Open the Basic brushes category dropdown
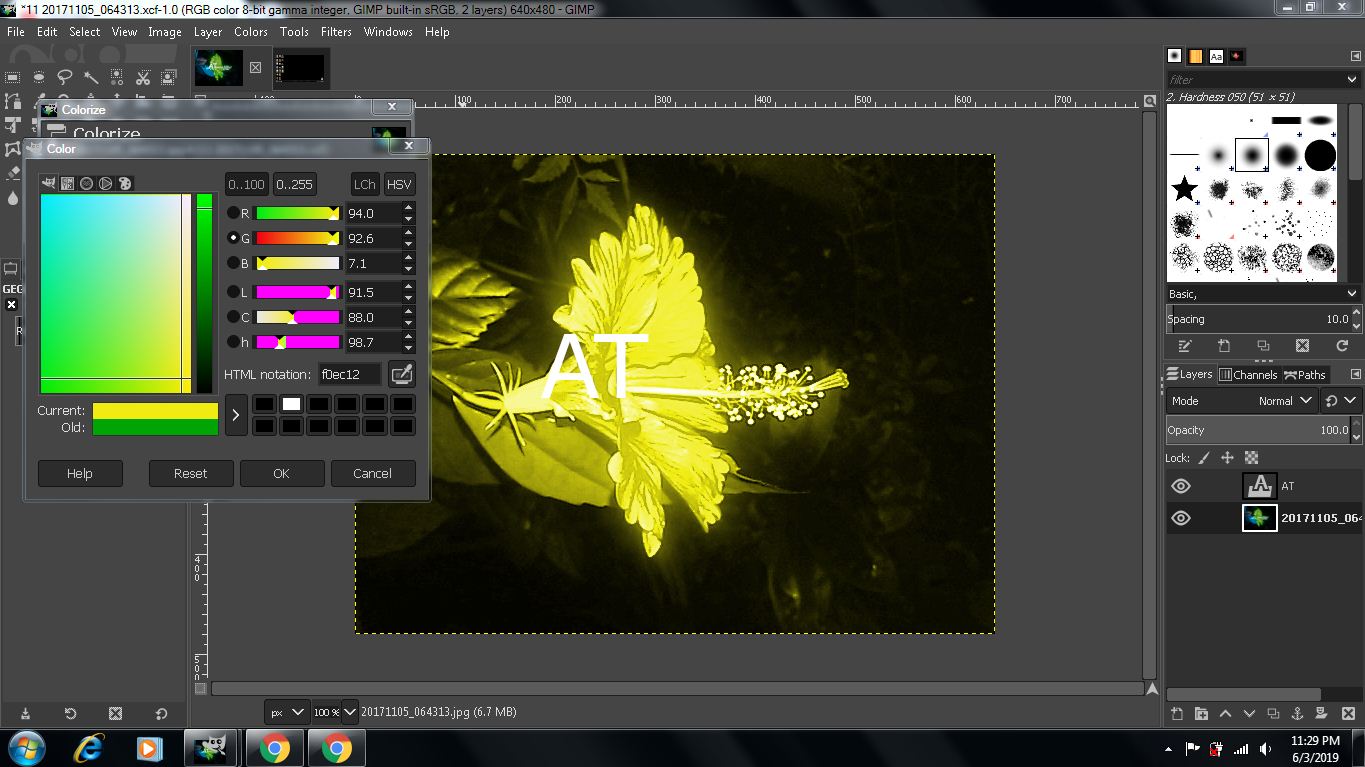Viewport: 1365px width, 767px height. pyautogui.click(x=1262, y=293)
